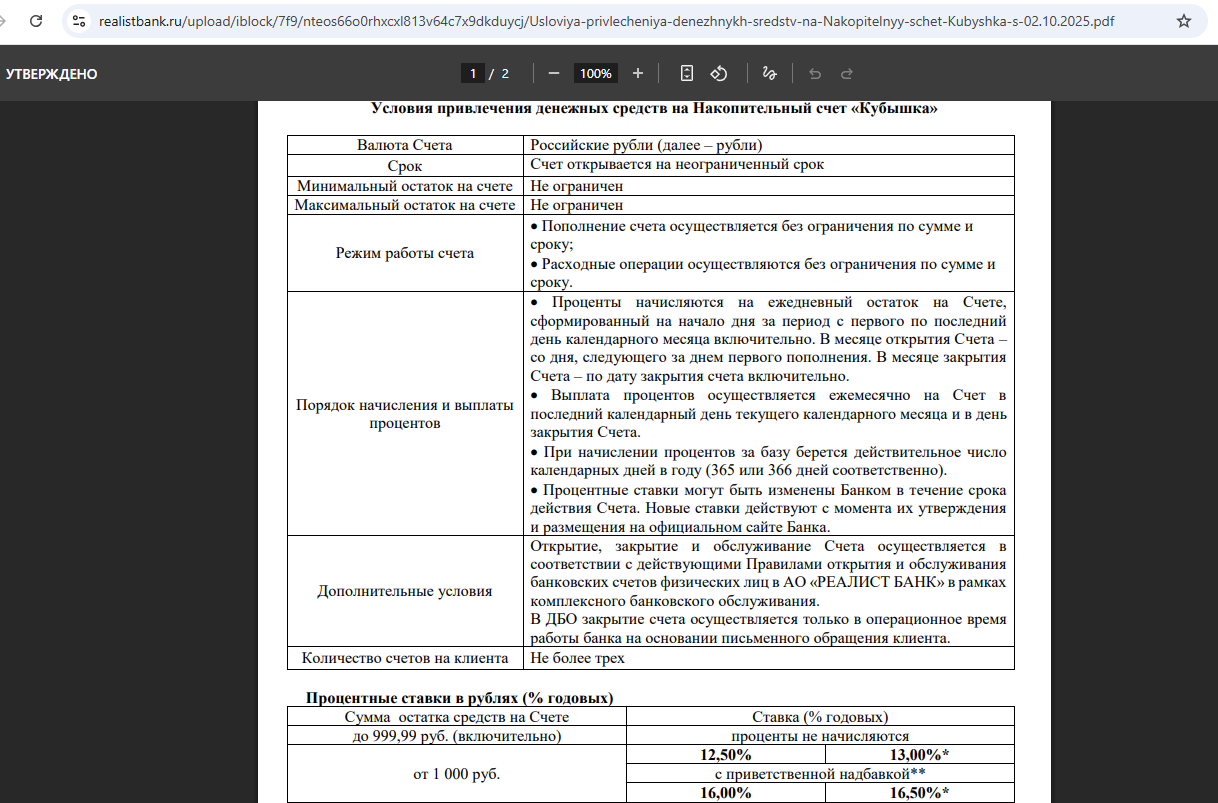Screen dimensions: 1218x803
Task: Rotate the PDF counterclockwise
Action: point(718,73)
